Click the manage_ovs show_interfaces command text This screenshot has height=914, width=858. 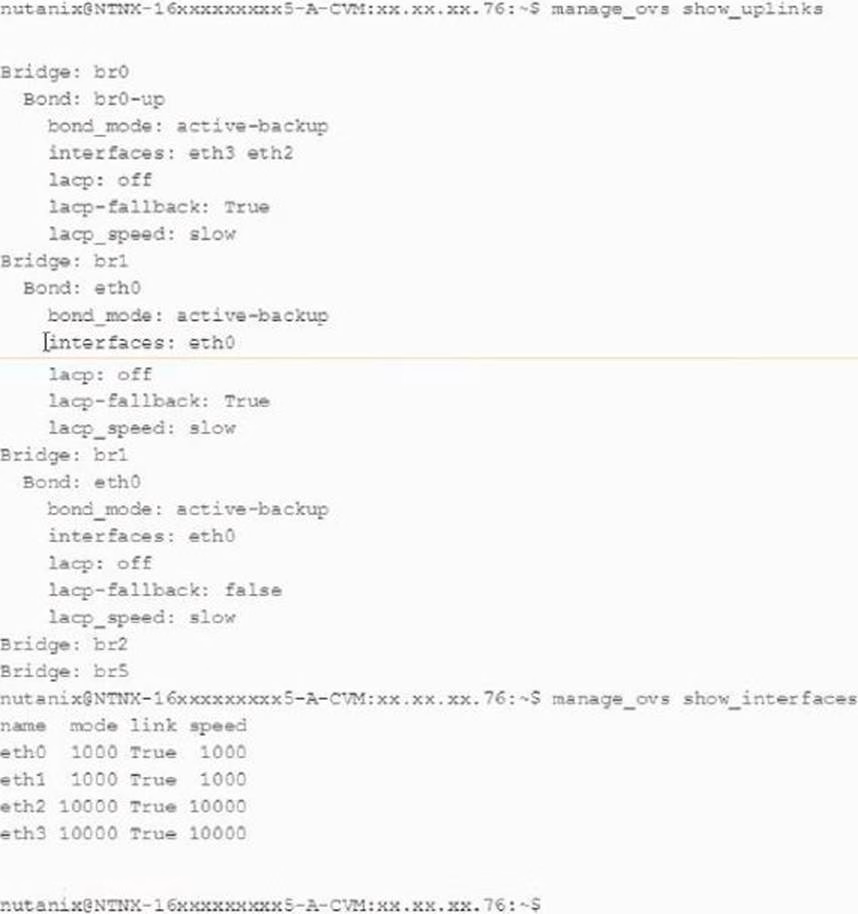point(704,698)
